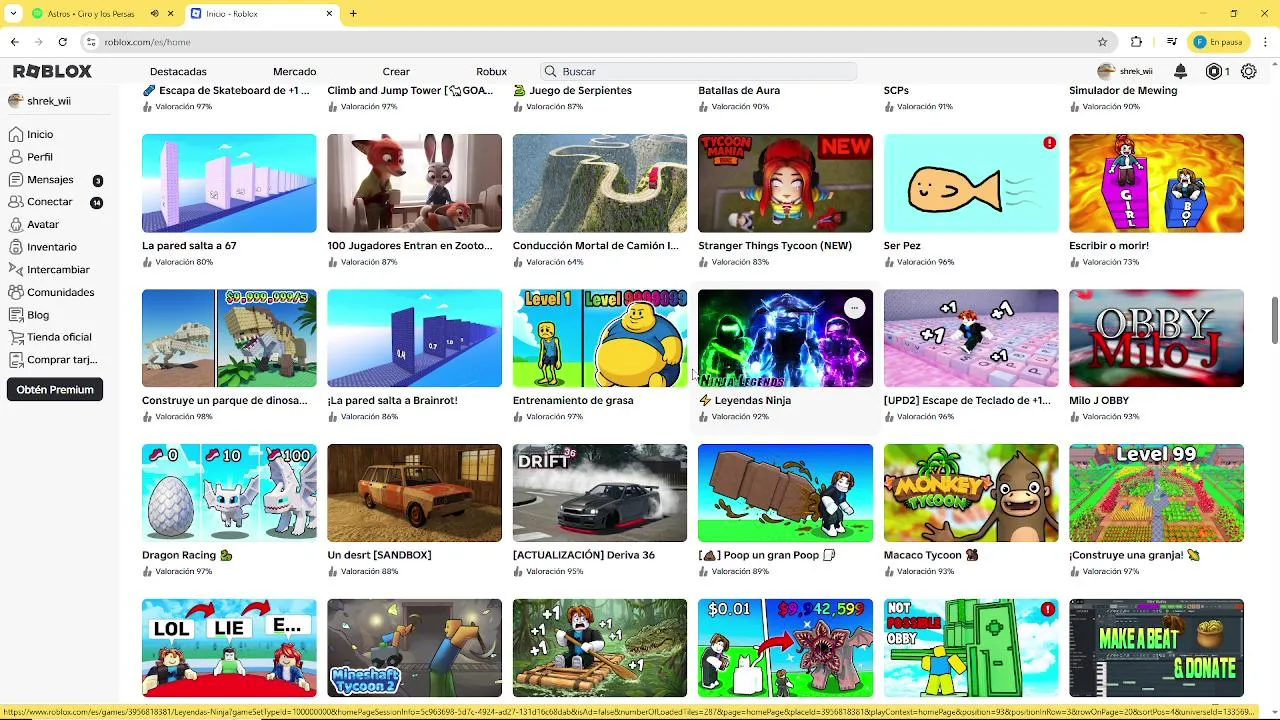Viewport: 1280px width, 720px height.
Task: Bookmark this page with the star icon
Action: coord(1103,42)
